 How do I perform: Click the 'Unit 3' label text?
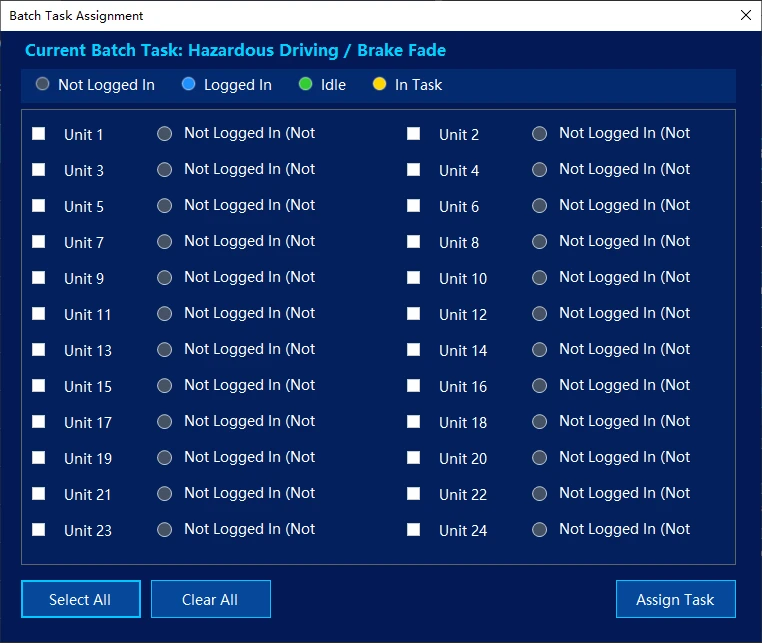pyautogui.click(x=84, y=171)
